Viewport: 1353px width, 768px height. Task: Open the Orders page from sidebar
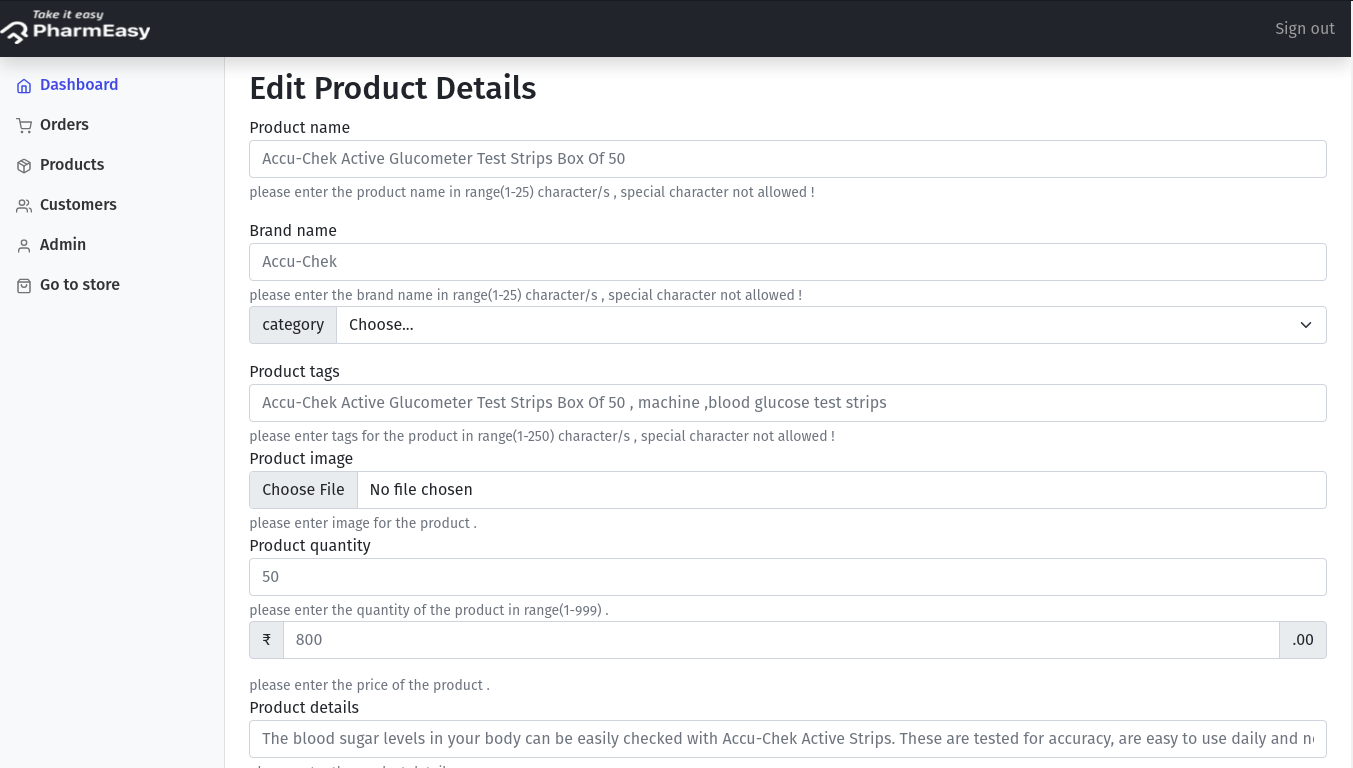tap(64, 125)
